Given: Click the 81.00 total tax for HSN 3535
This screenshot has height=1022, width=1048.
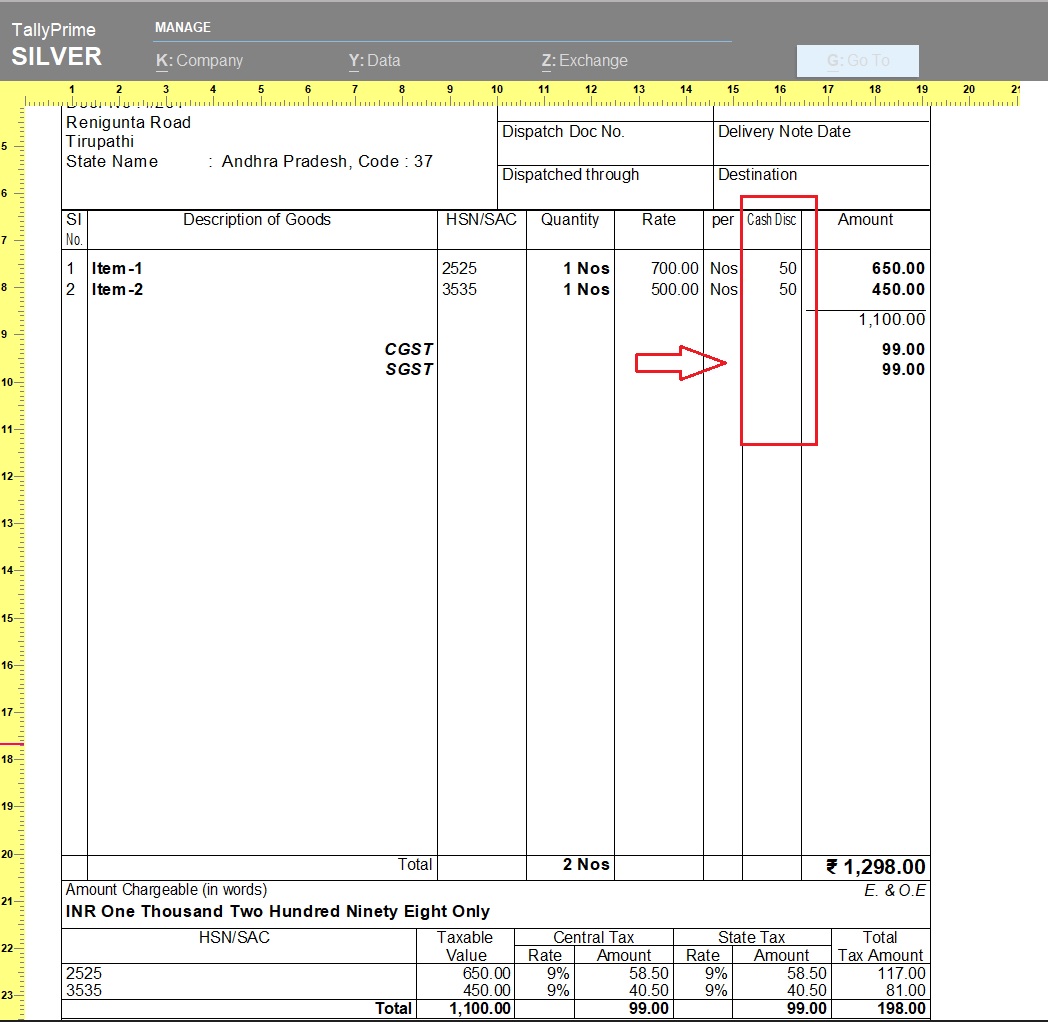Looking at the screenshot, I should (905, 991).
